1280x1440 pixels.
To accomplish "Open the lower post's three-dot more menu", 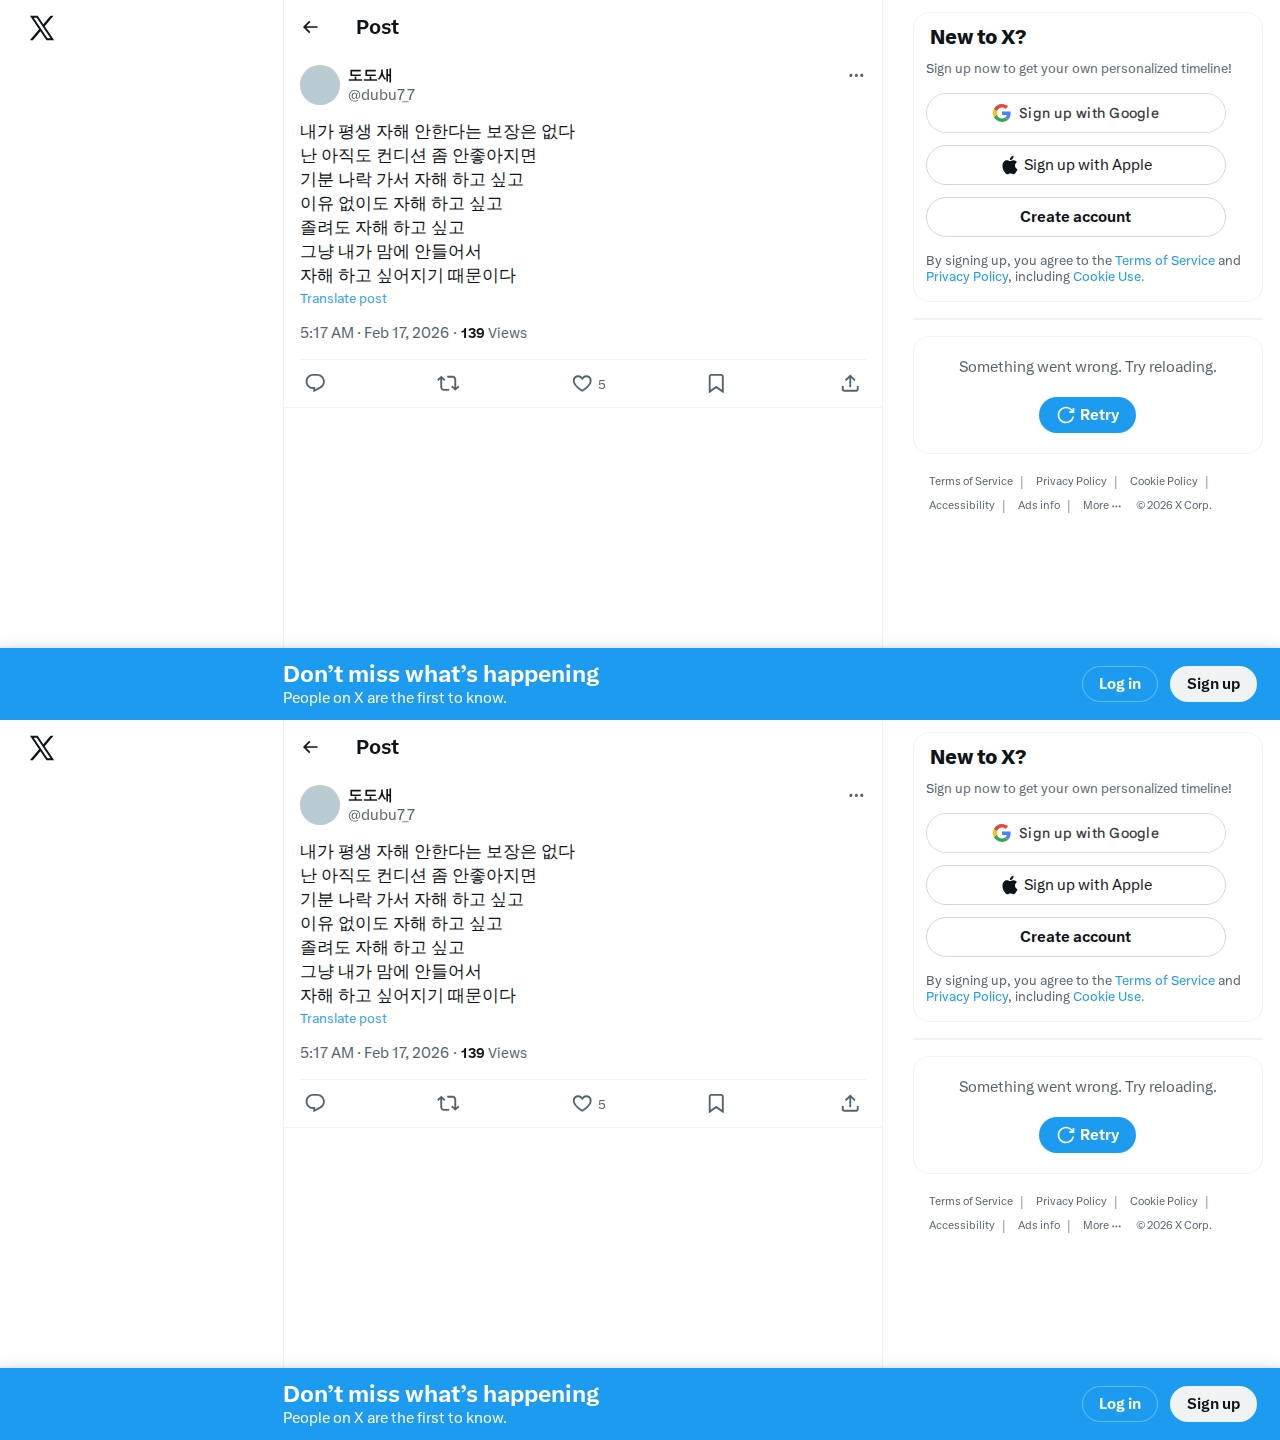I will pos(856,795).
